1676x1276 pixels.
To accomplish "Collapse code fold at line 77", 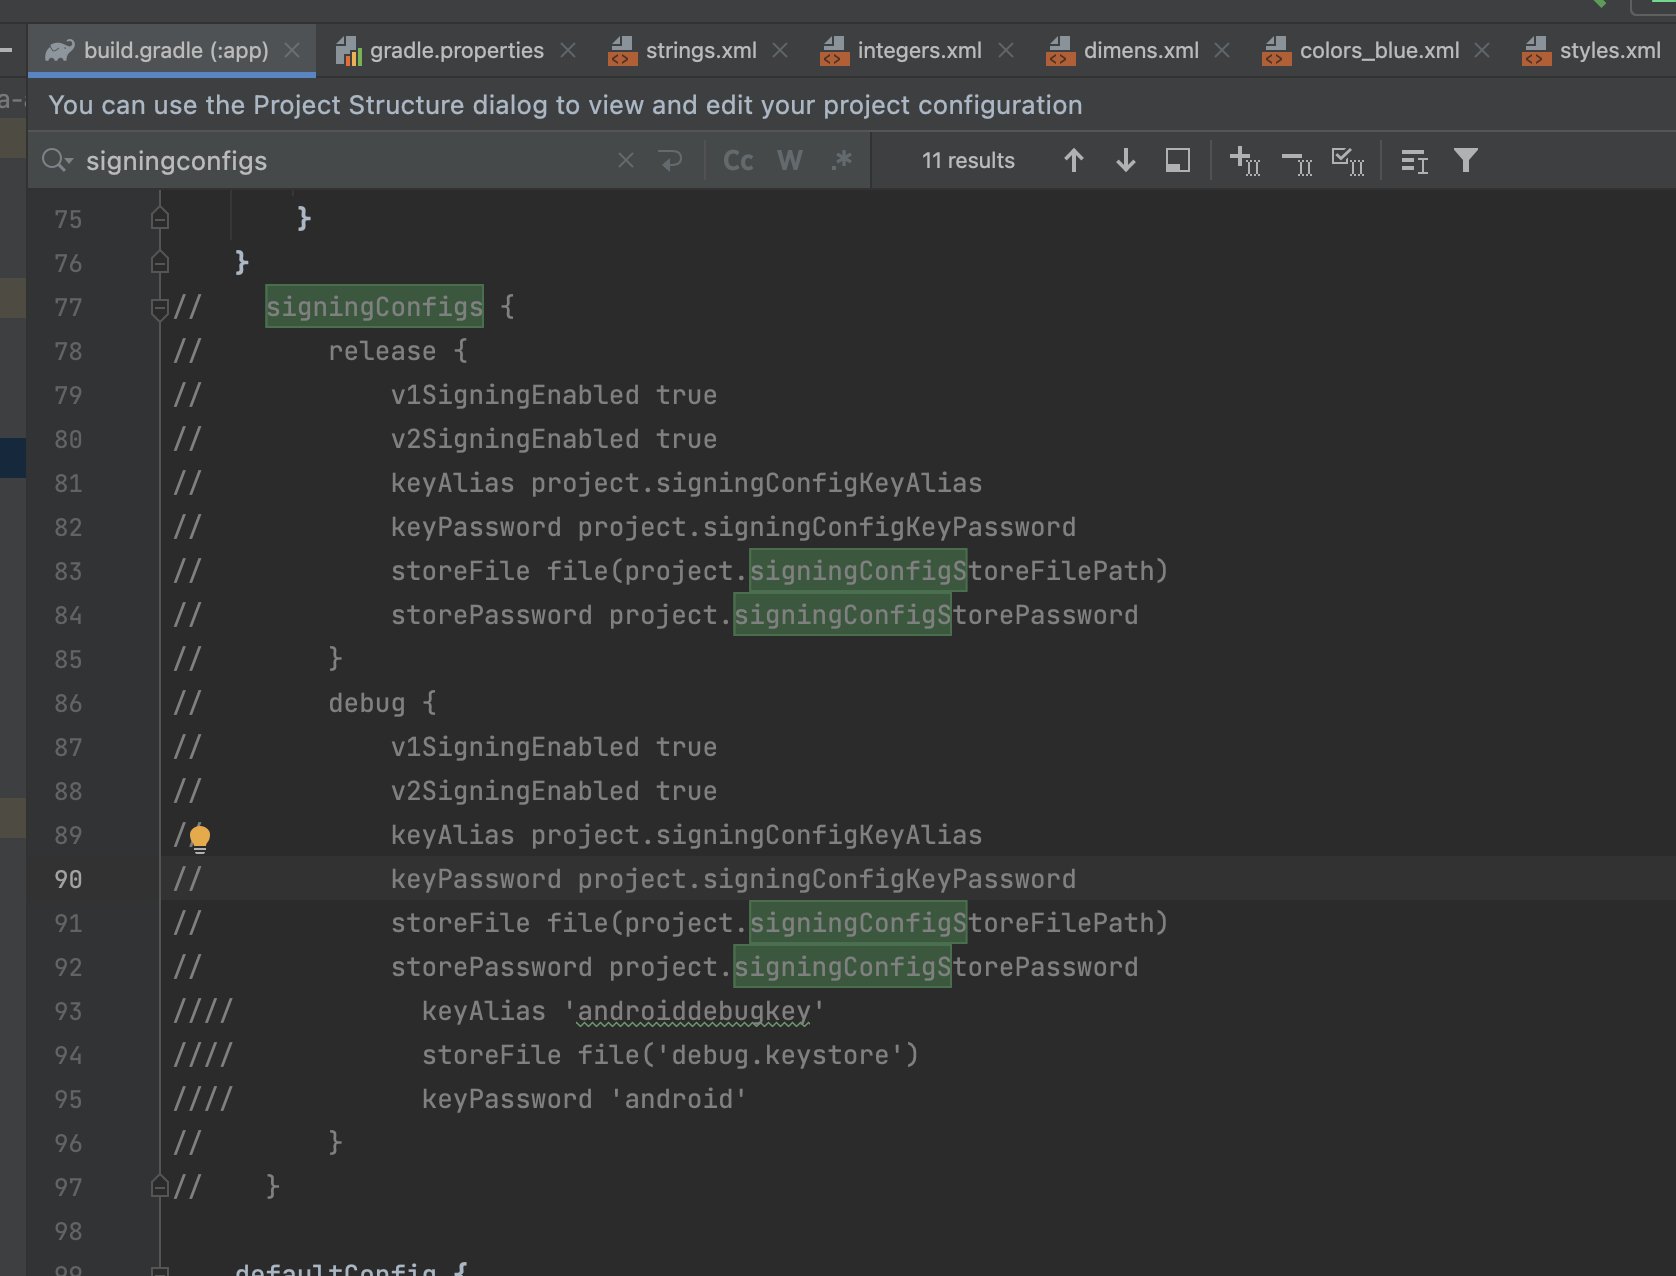I will (x=159, y=308).
